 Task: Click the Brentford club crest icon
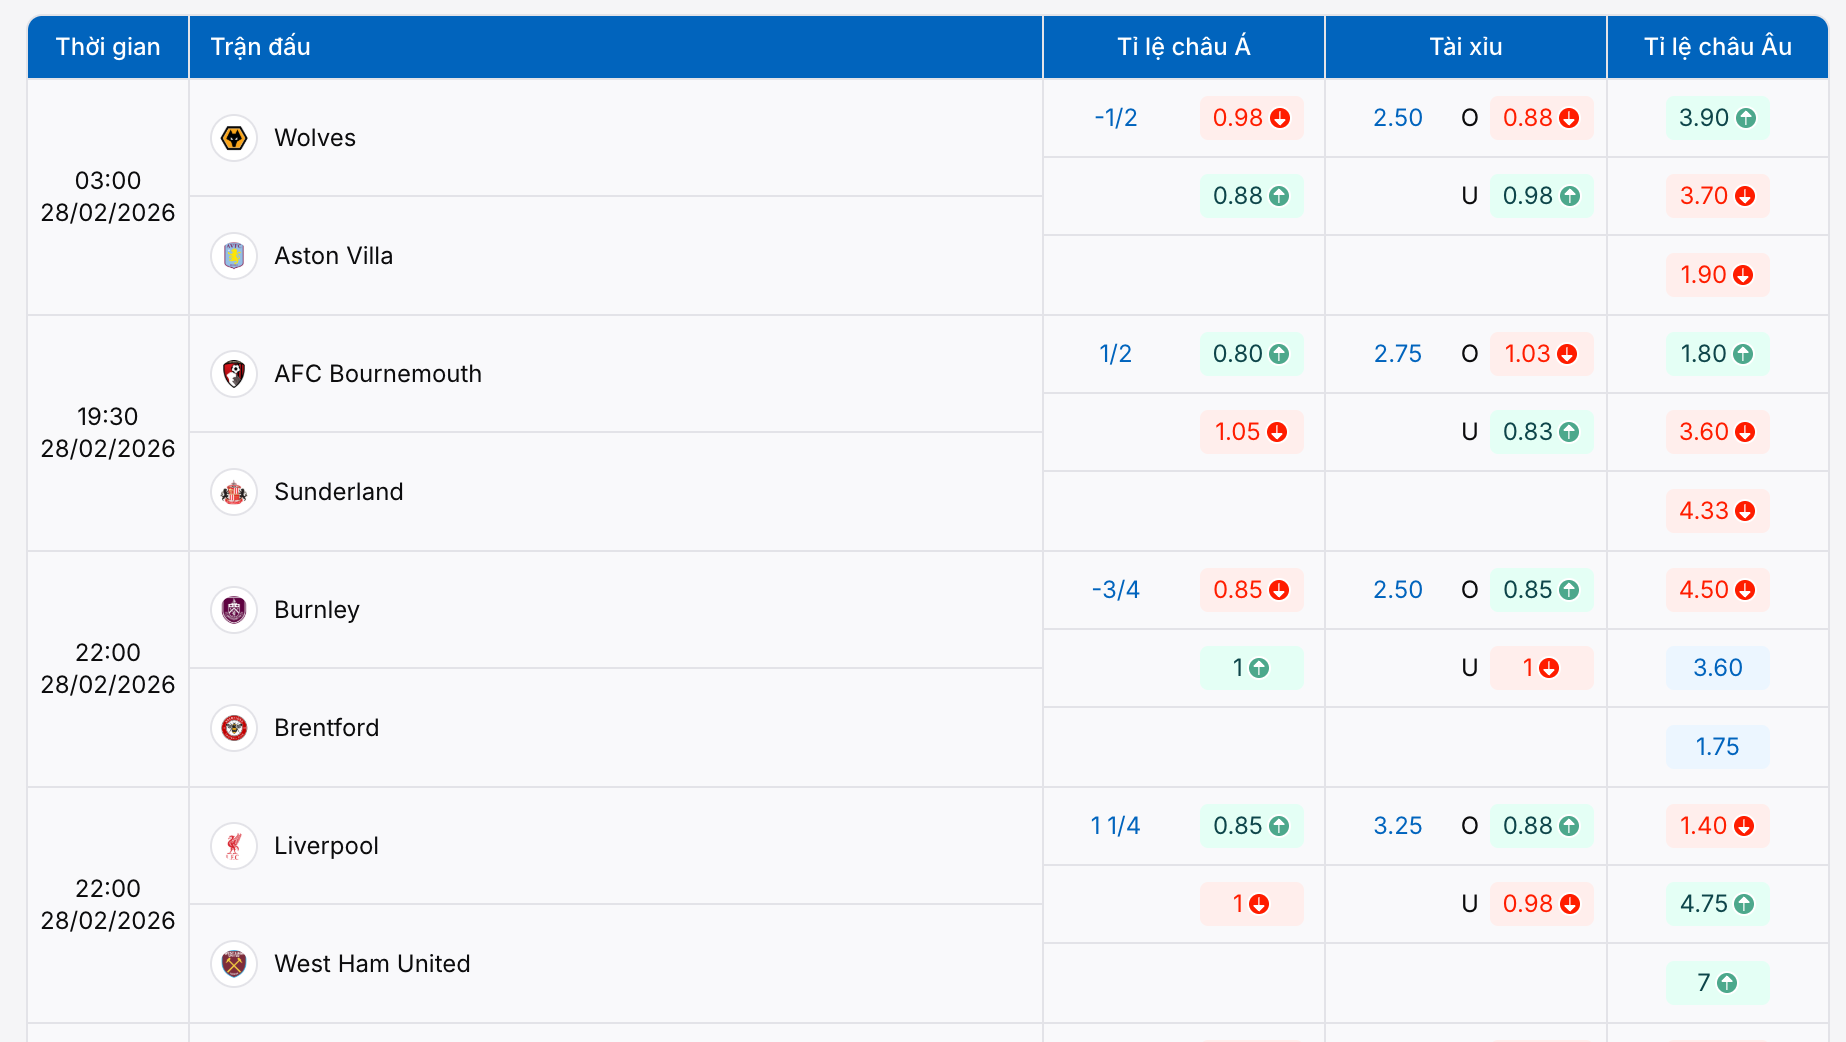(x=234, y=728)
